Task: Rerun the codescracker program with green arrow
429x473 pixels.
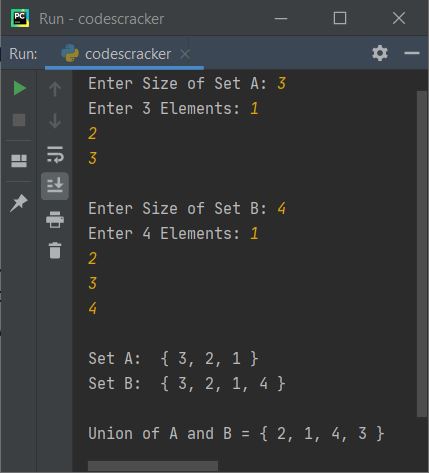Action: point(20,88)
